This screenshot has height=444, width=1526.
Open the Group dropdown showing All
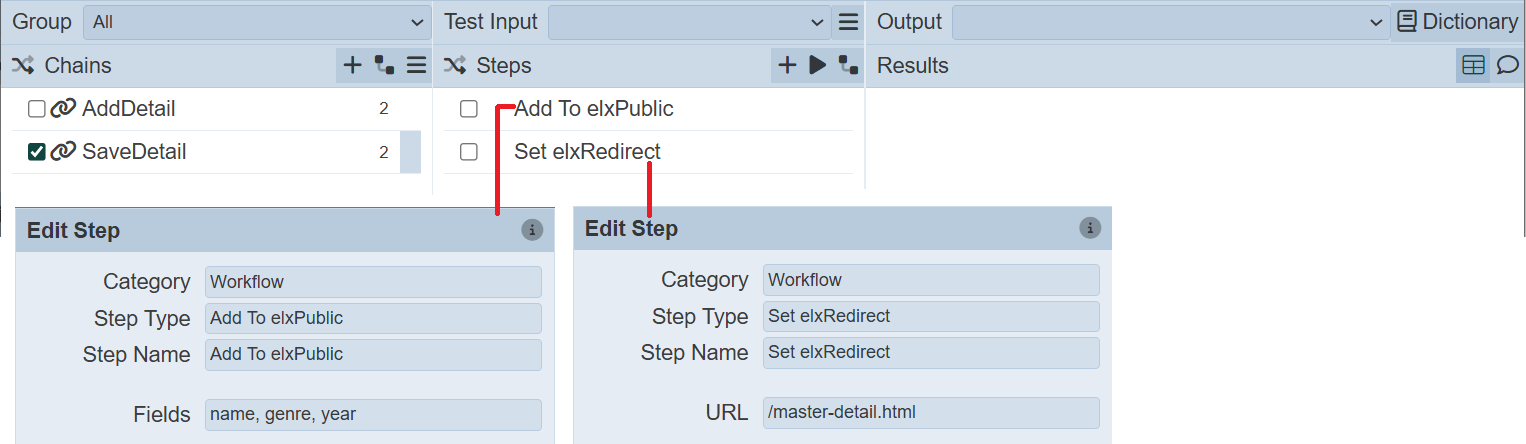point(256,22)
